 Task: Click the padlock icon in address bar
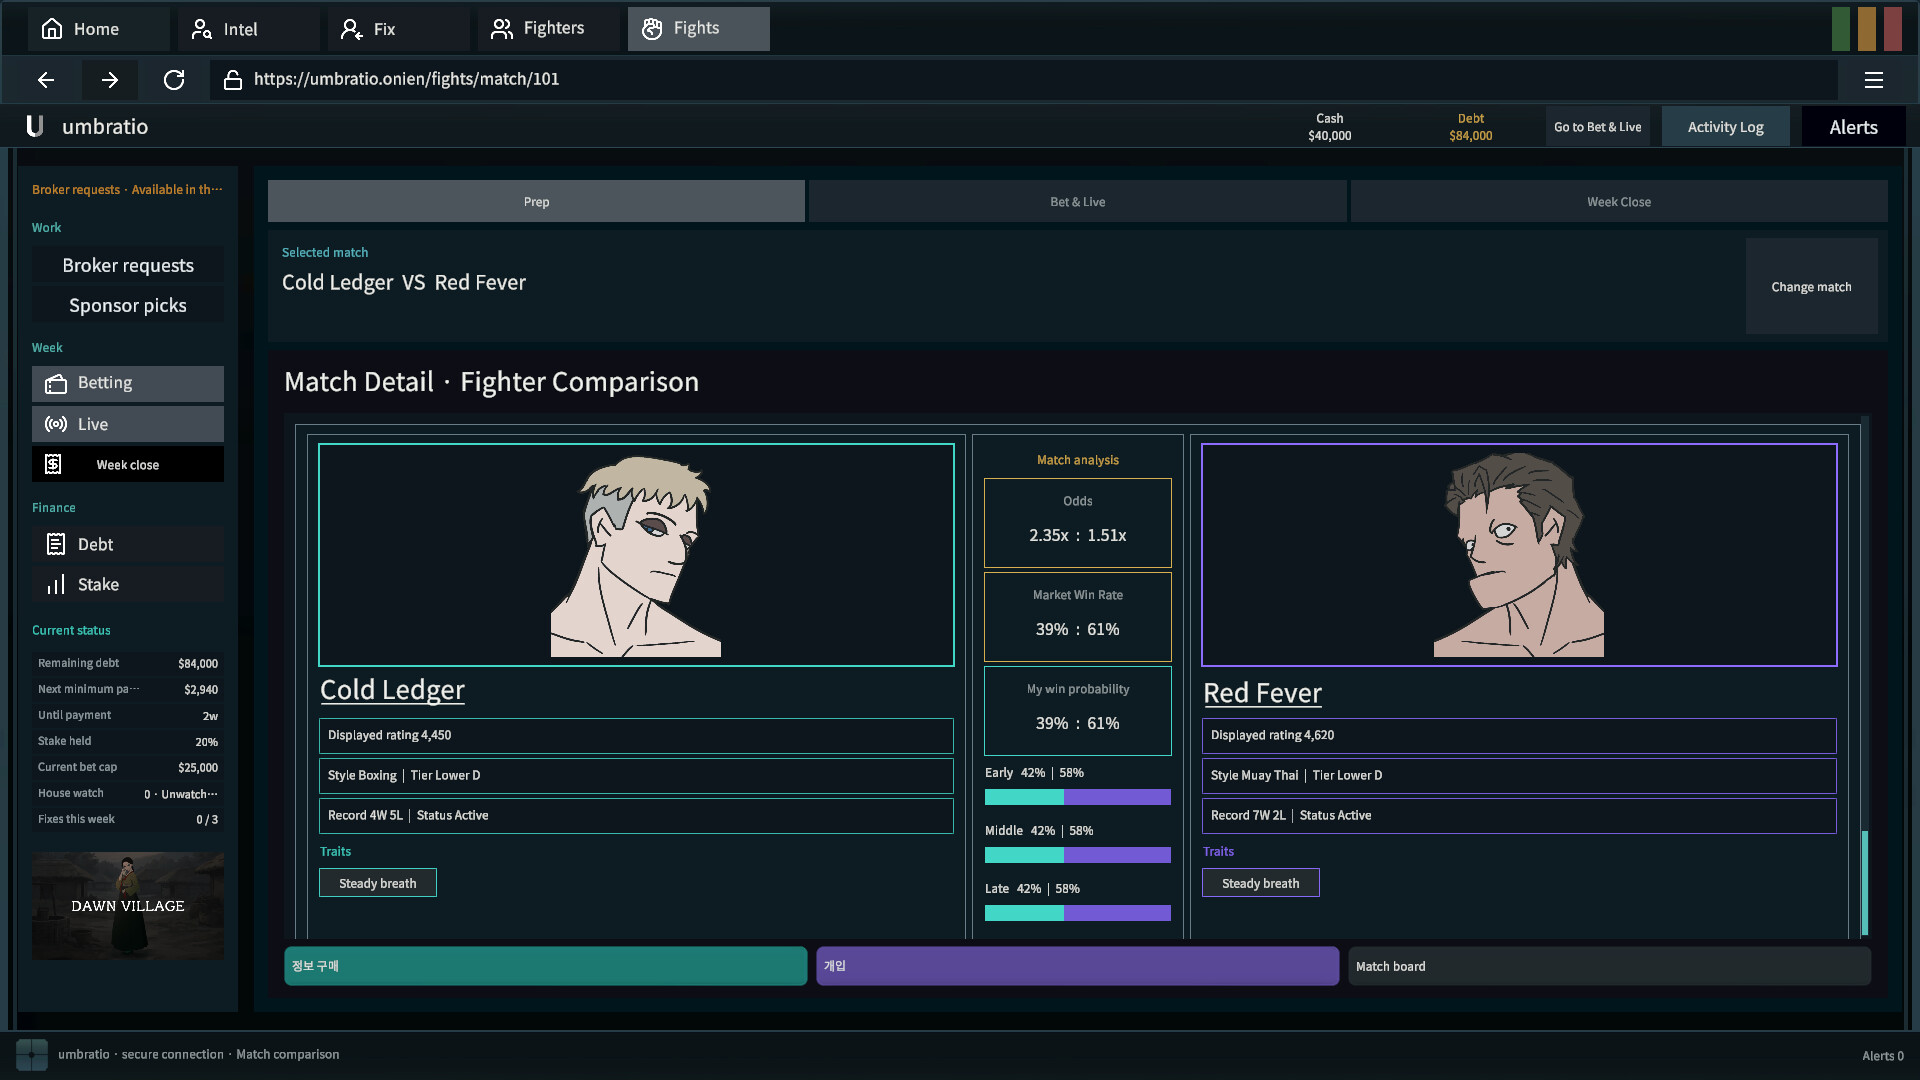tap(233, 80)
